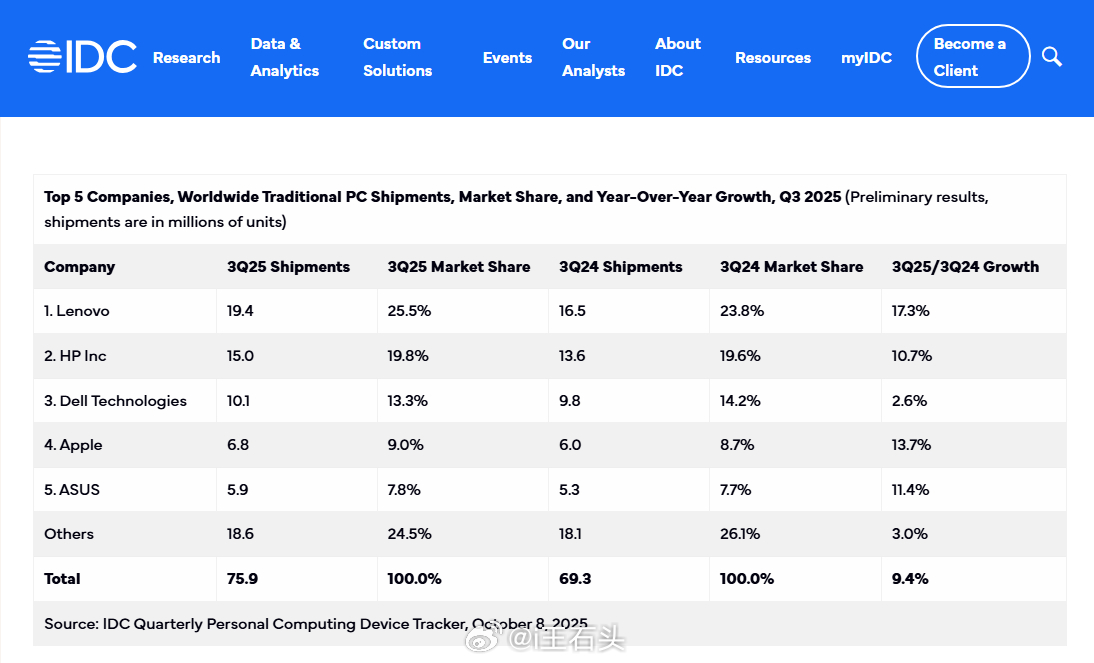
Task: Click the '1. Lenovo' row label
Action: pyautogui.click(x=77, y=311)
